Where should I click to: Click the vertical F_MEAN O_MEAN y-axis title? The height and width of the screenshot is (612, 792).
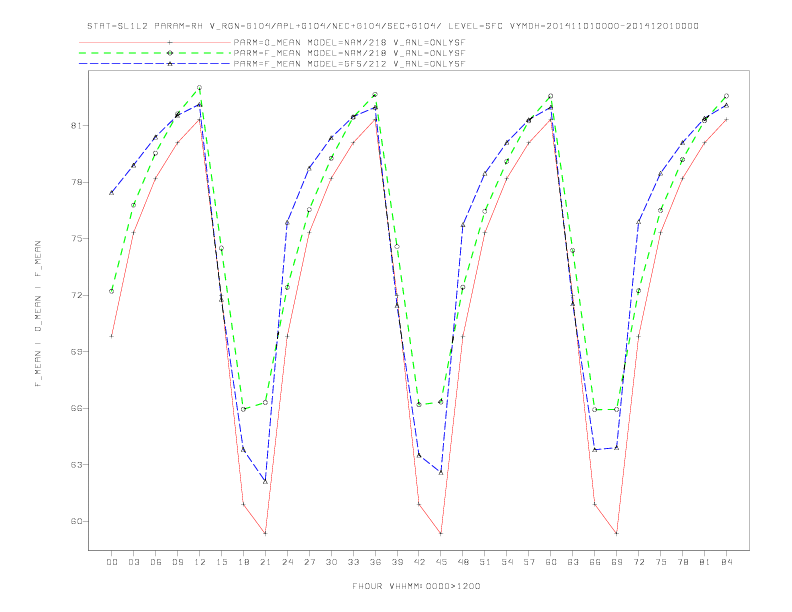point(38,314)
